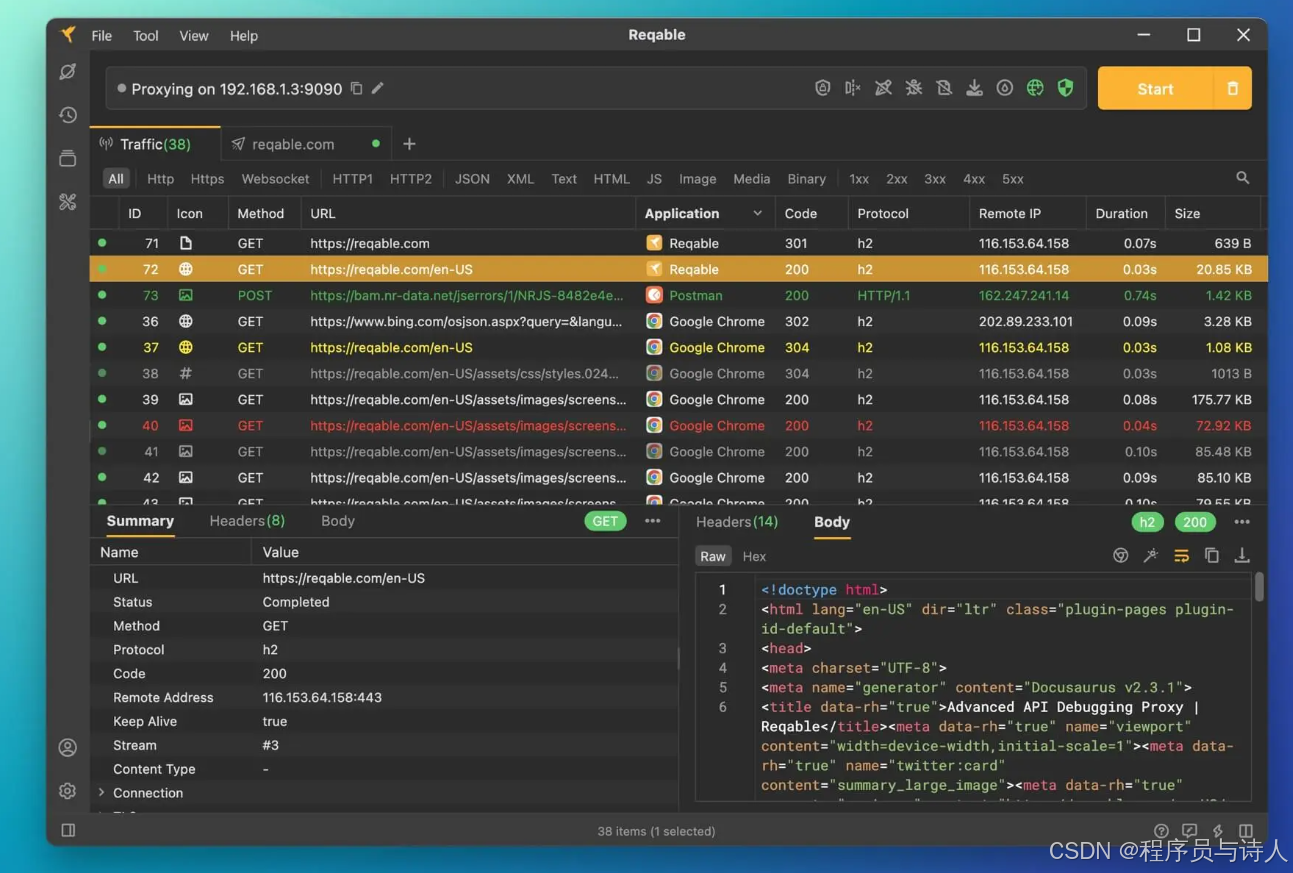Toggle layout icon at status bar right end
1293x873 pixels.
click(x=1246, y=831)
